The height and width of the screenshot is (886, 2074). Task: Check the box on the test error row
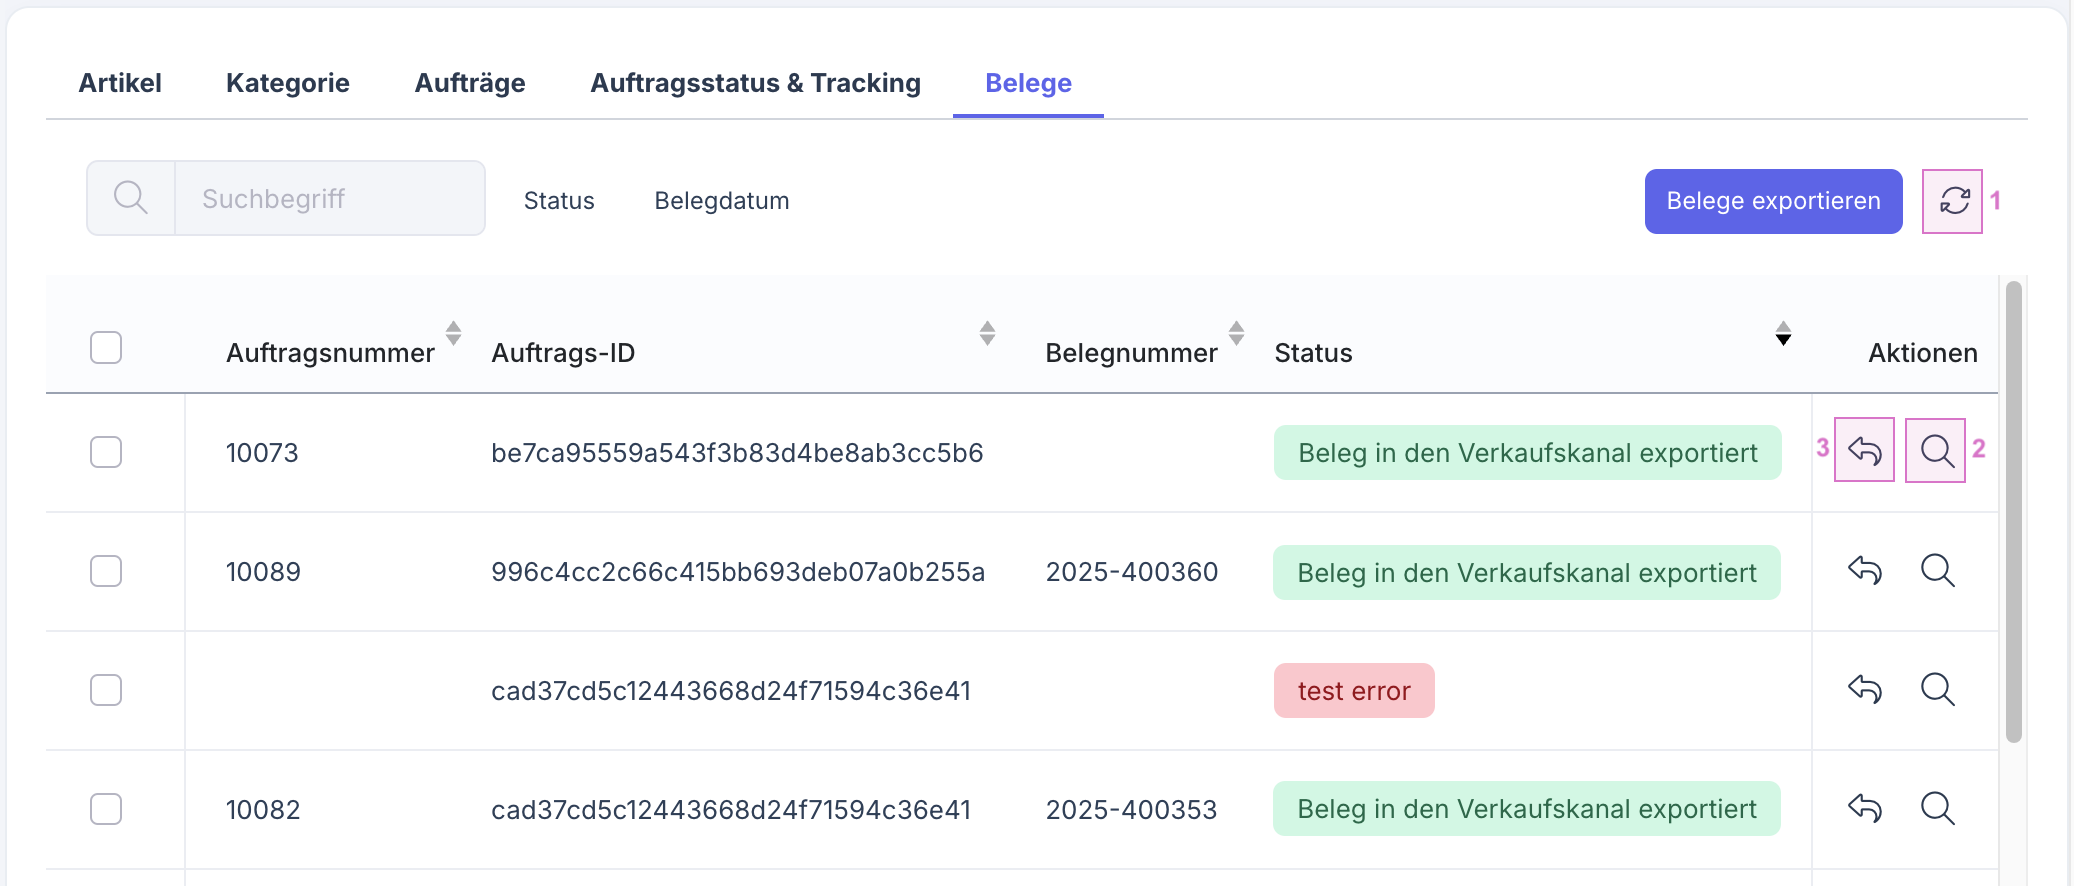click(105, 689)
